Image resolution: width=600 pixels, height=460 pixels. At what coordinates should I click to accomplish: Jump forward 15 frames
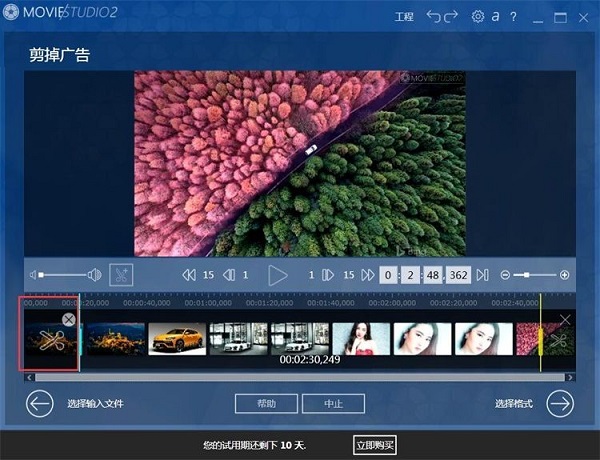[368, 275]
